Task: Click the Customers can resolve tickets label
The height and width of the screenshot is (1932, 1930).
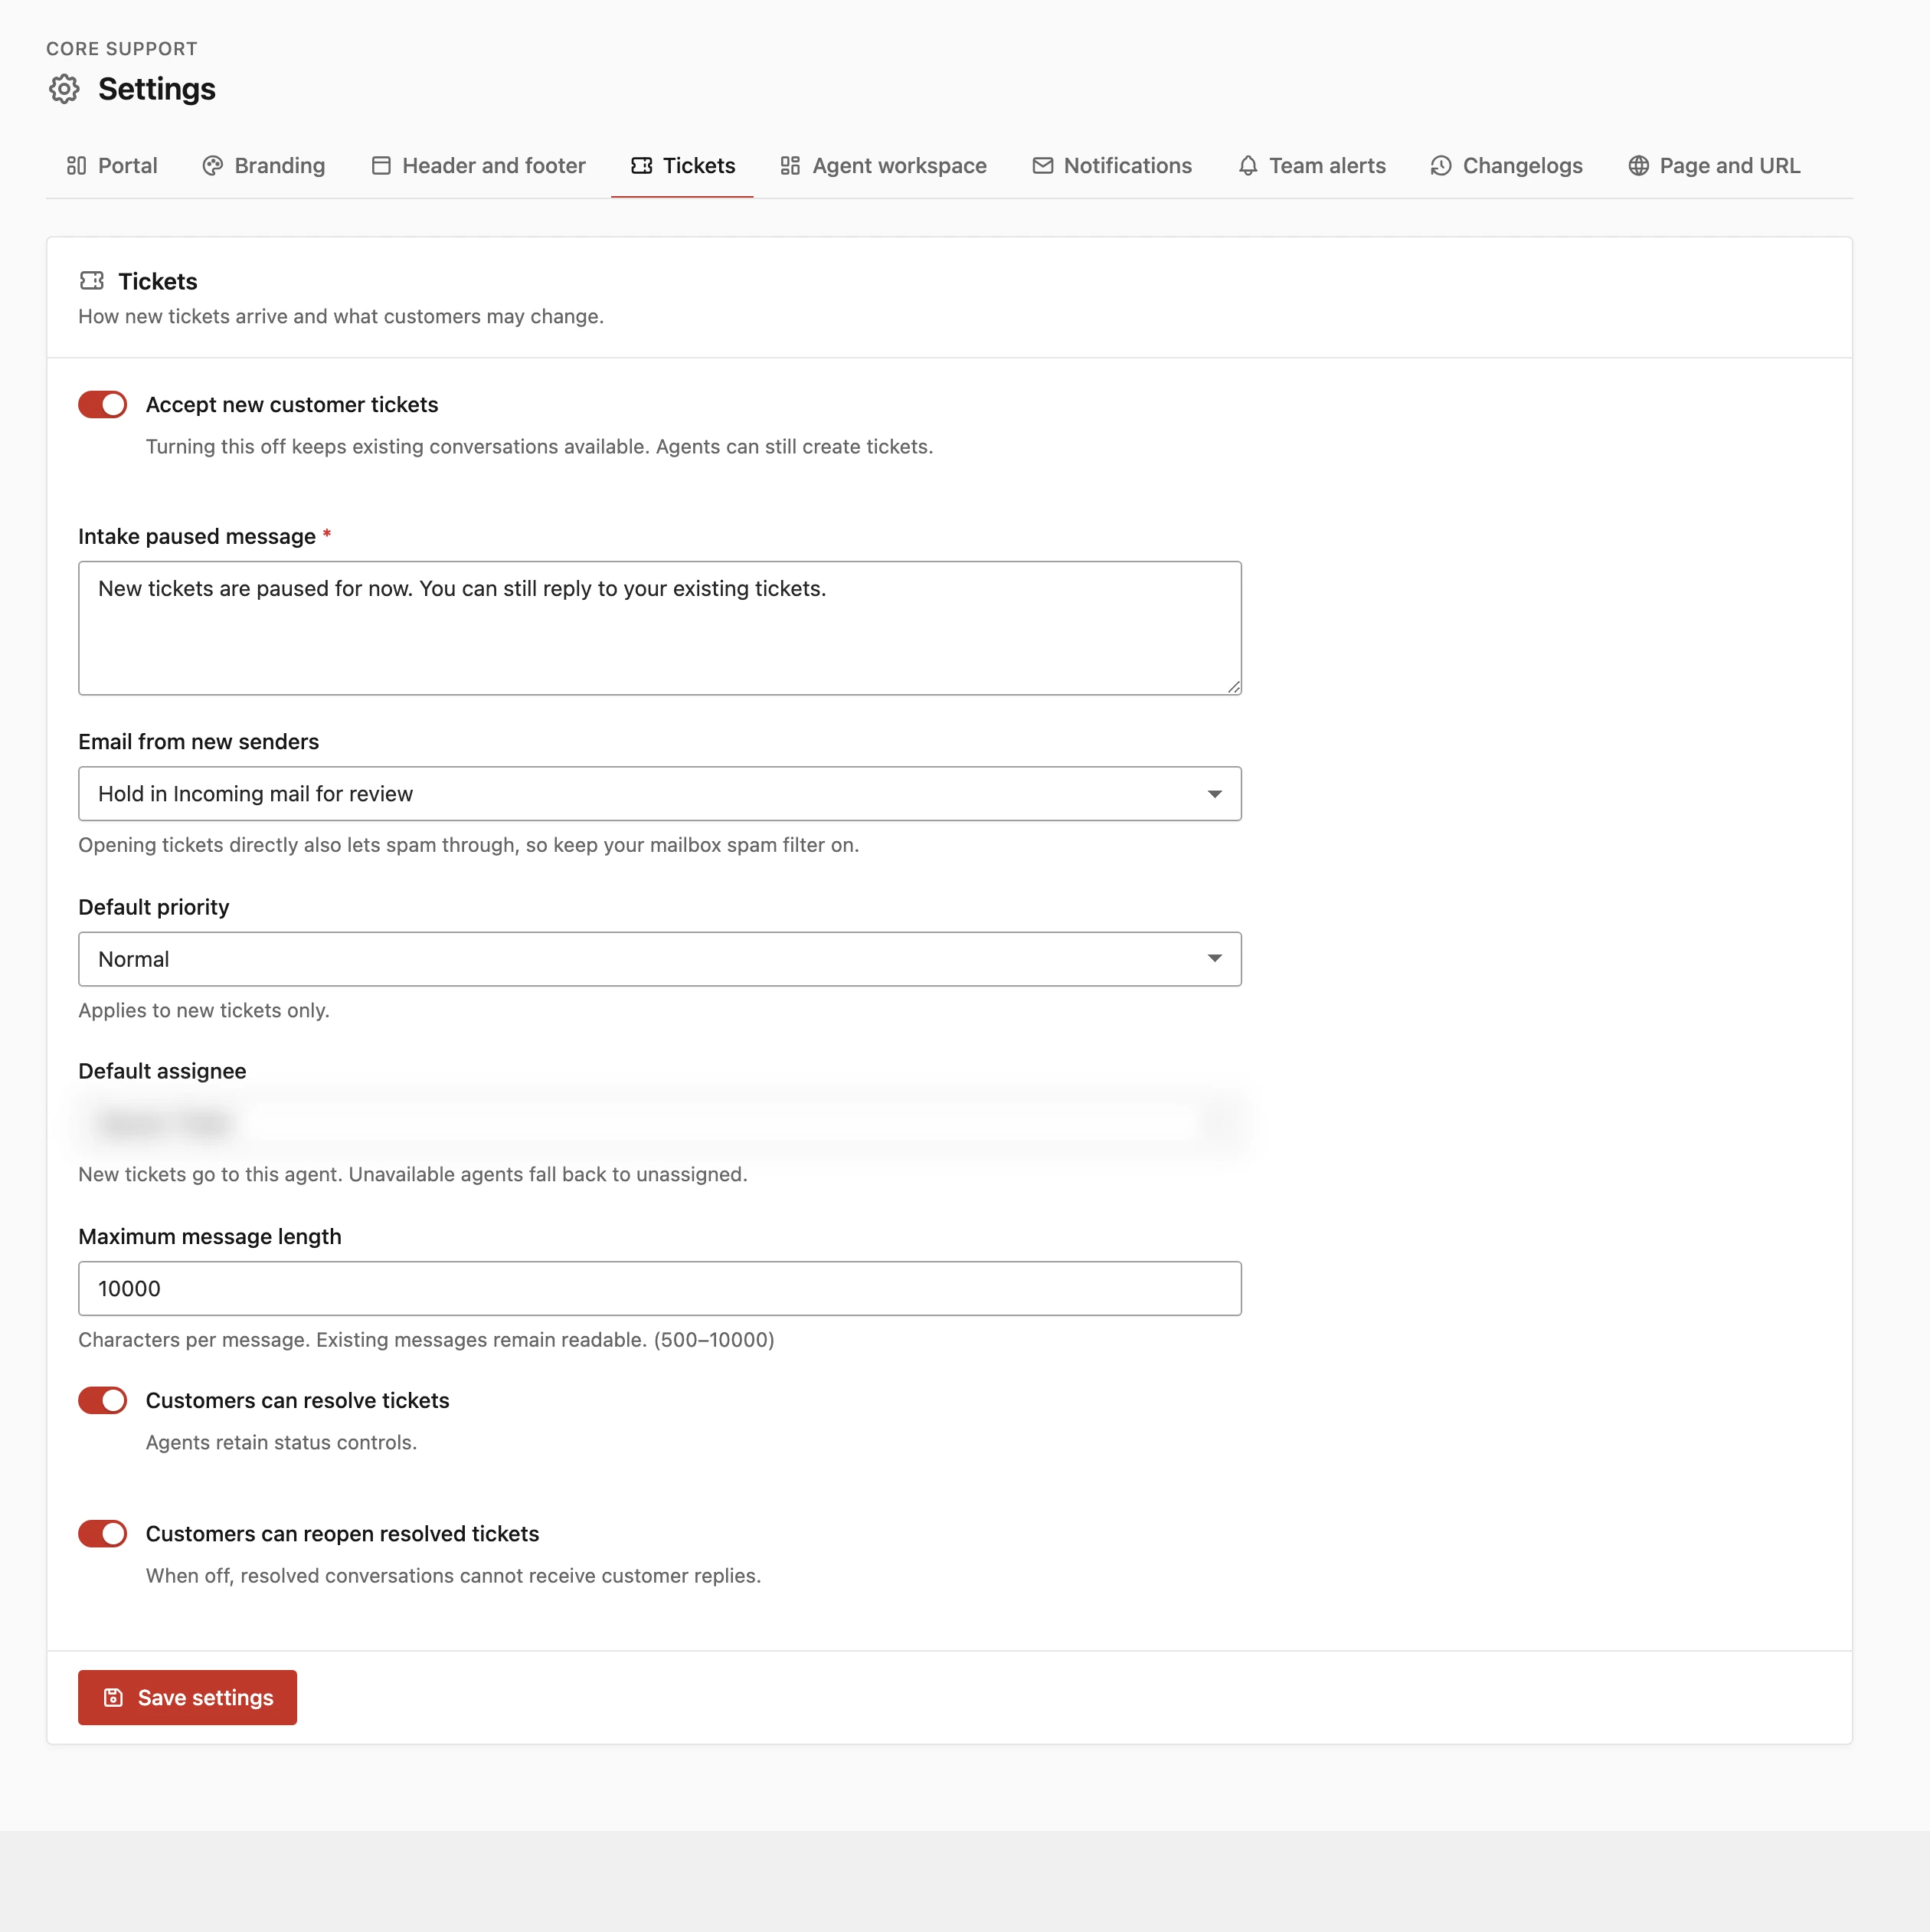Action: coord(298,1400)
